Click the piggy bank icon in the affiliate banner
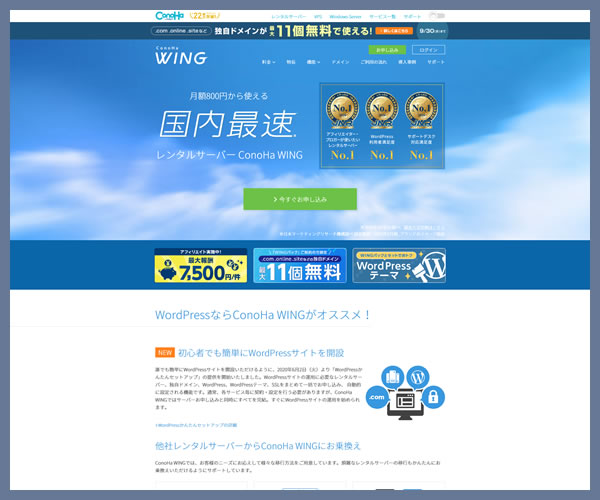600x500 pixels. point(168,272)
